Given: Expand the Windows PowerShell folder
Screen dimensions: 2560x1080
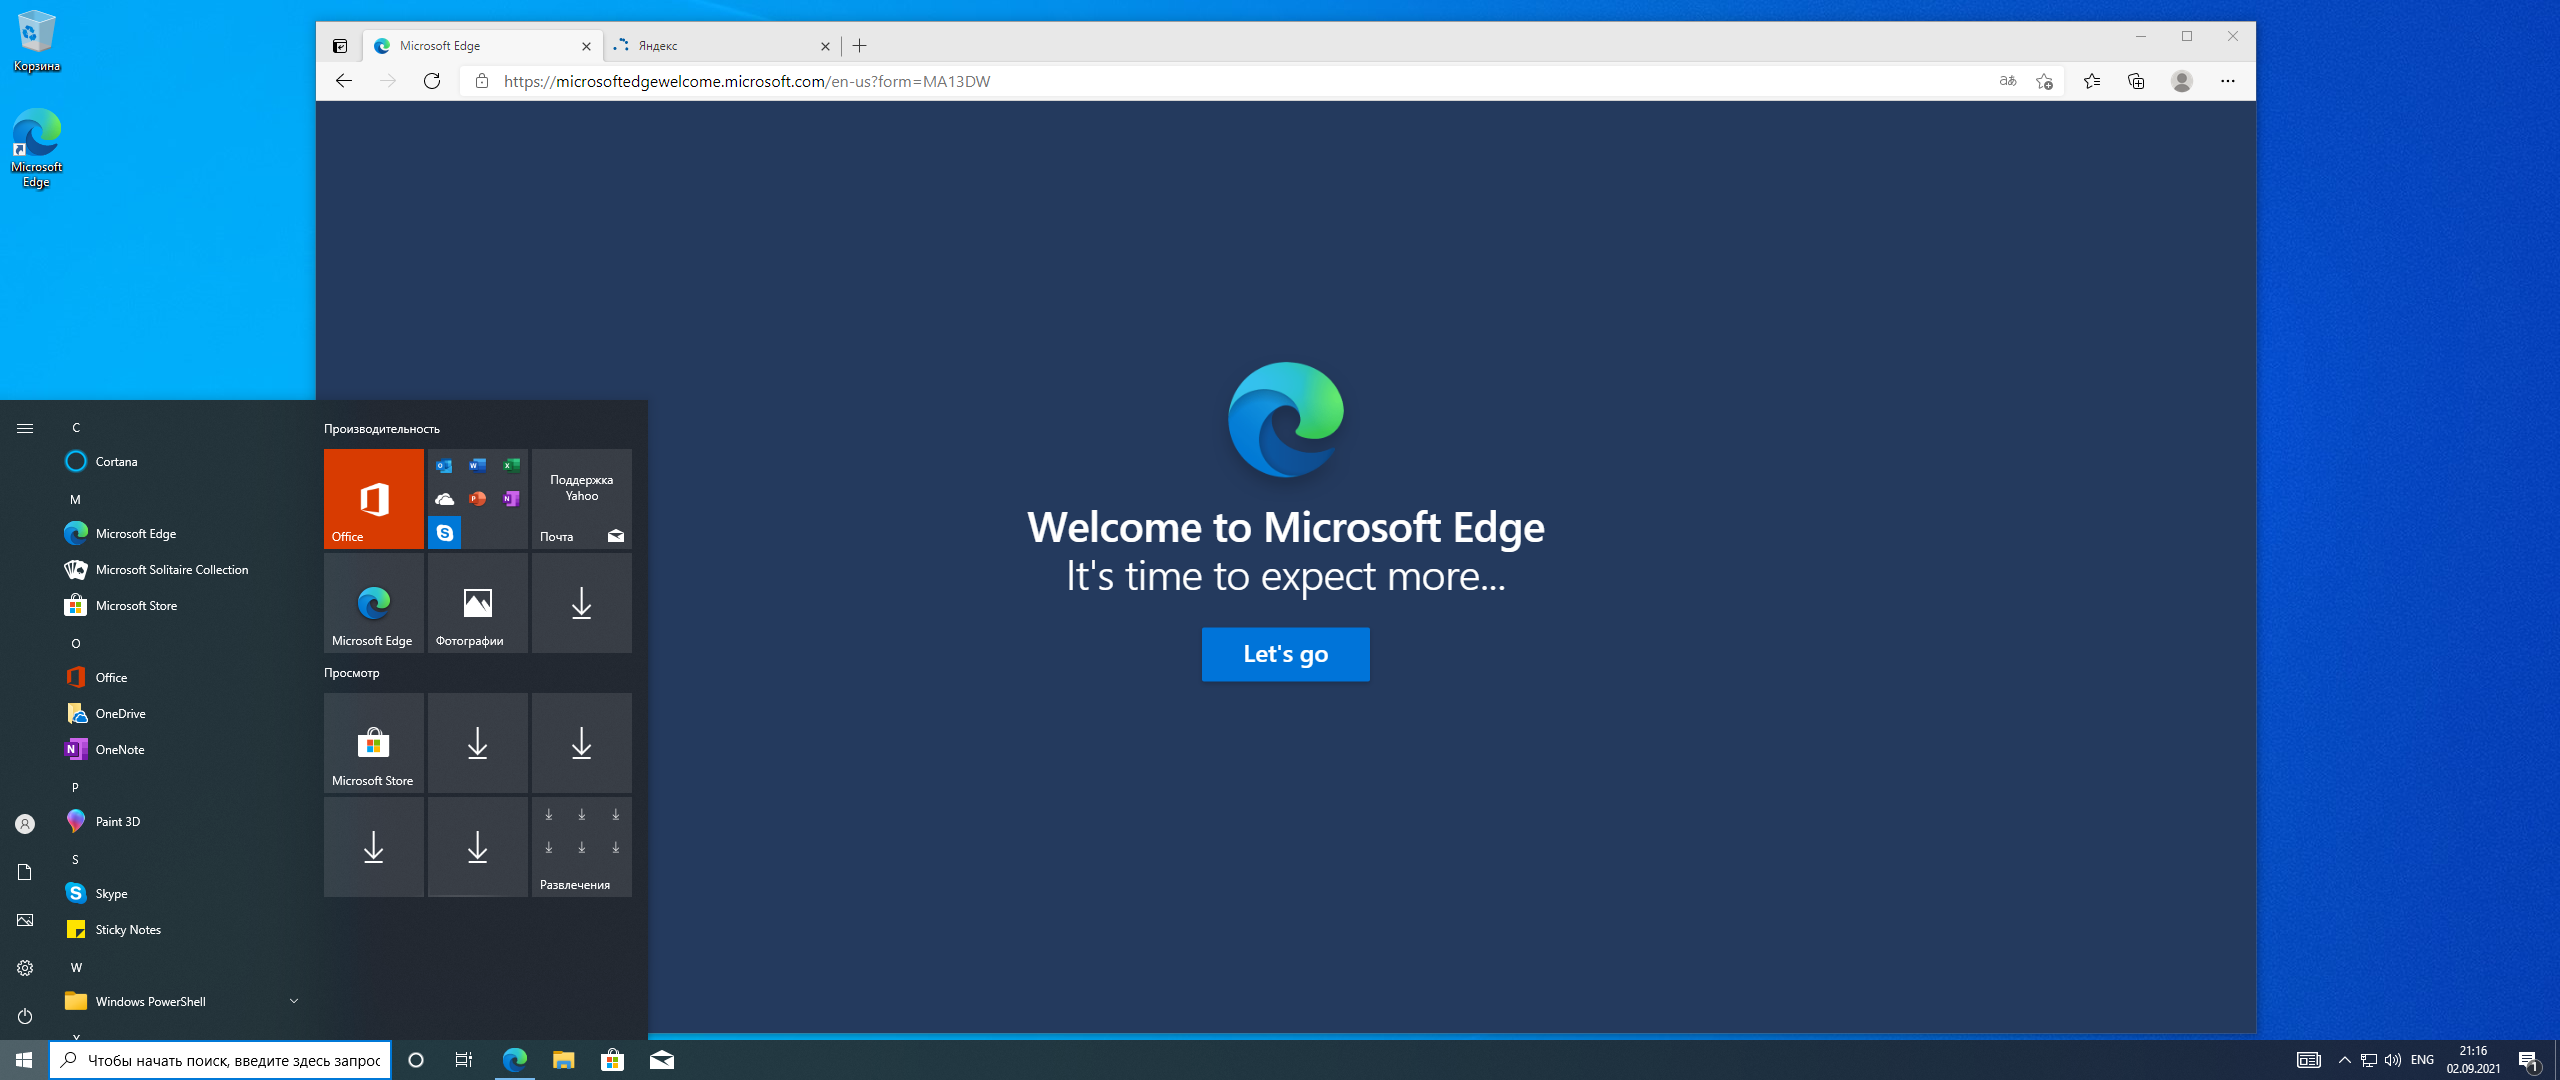Looking at the screenshot, I should click(x=294, y=1001).
